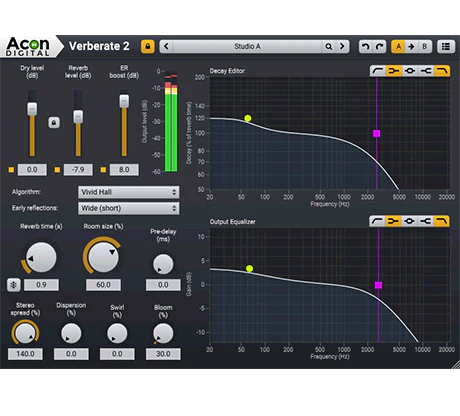Toggle the orange square next to Dry level
Viewport: 460px width, 416px height.
point(11,170)
